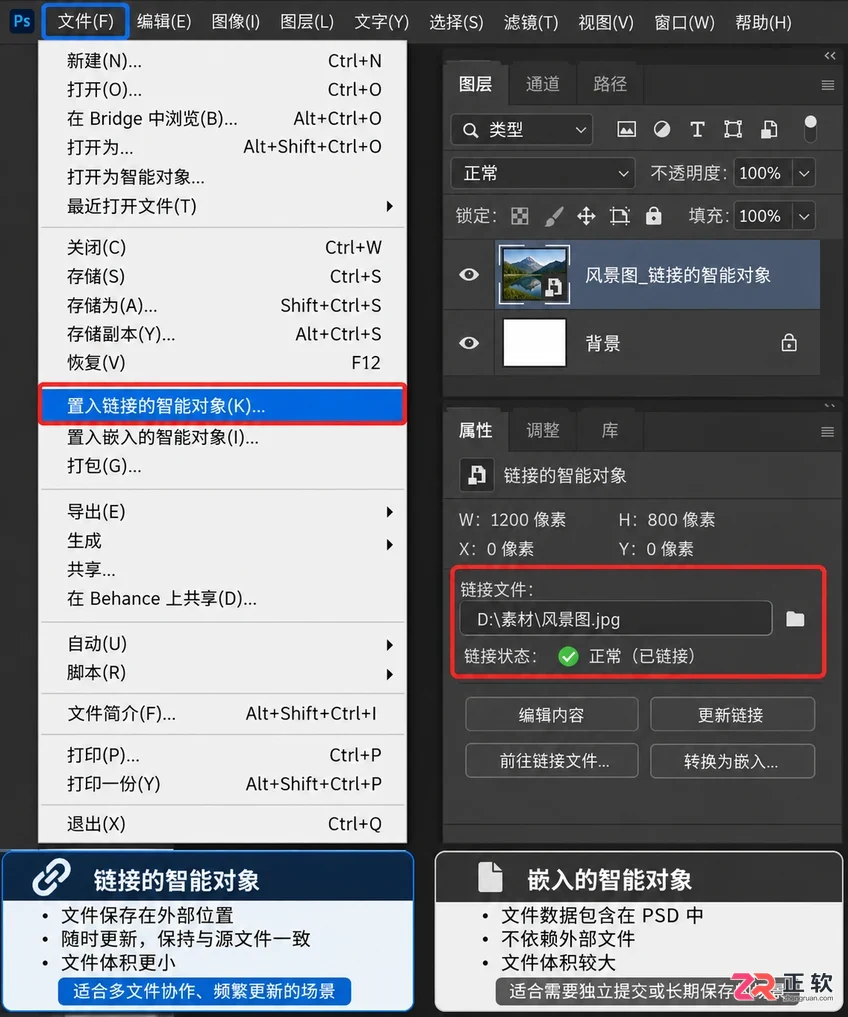Toggle the layer filtering on/off switch
Image resolution: width=848 pixels, height=1017 pixels.
point(810,129)
